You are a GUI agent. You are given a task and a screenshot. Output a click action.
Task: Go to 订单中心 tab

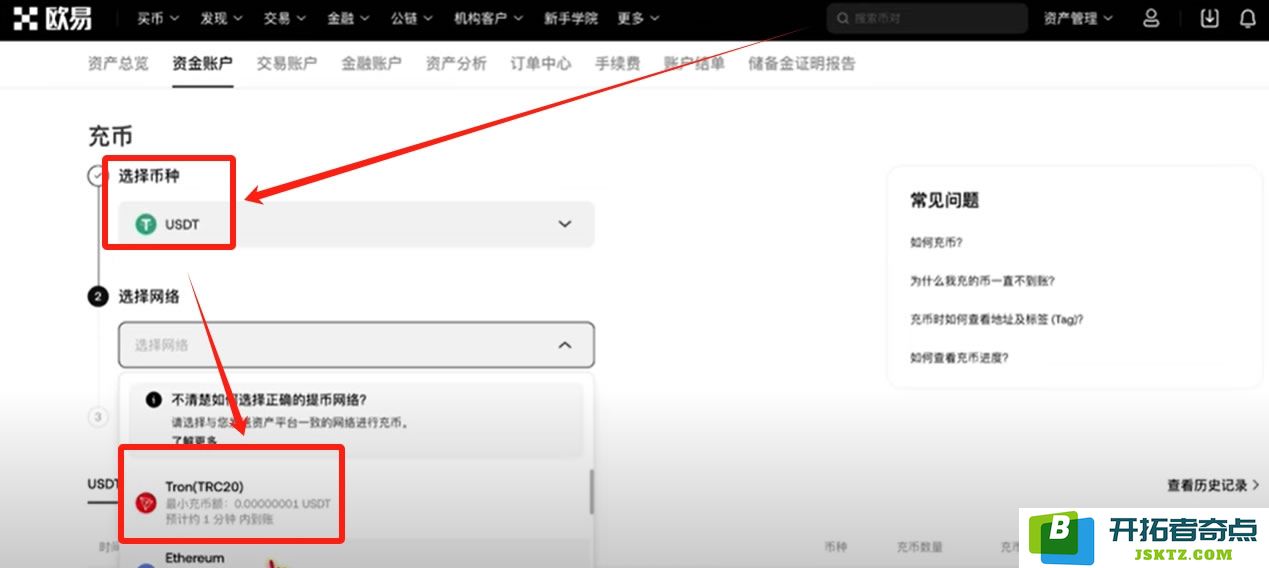click(x=541, y=63)
